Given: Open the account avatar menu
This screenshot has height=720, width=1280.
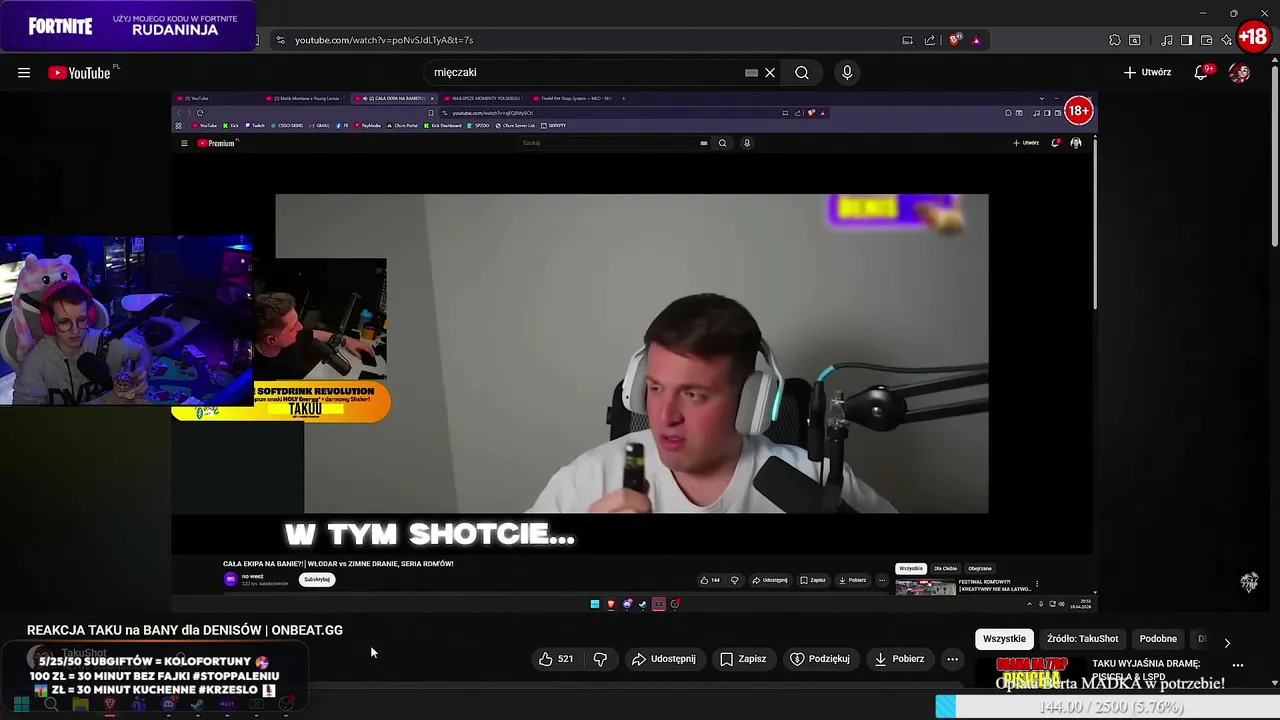Looking at the screenshot, I should click(x=1240, y=72).
